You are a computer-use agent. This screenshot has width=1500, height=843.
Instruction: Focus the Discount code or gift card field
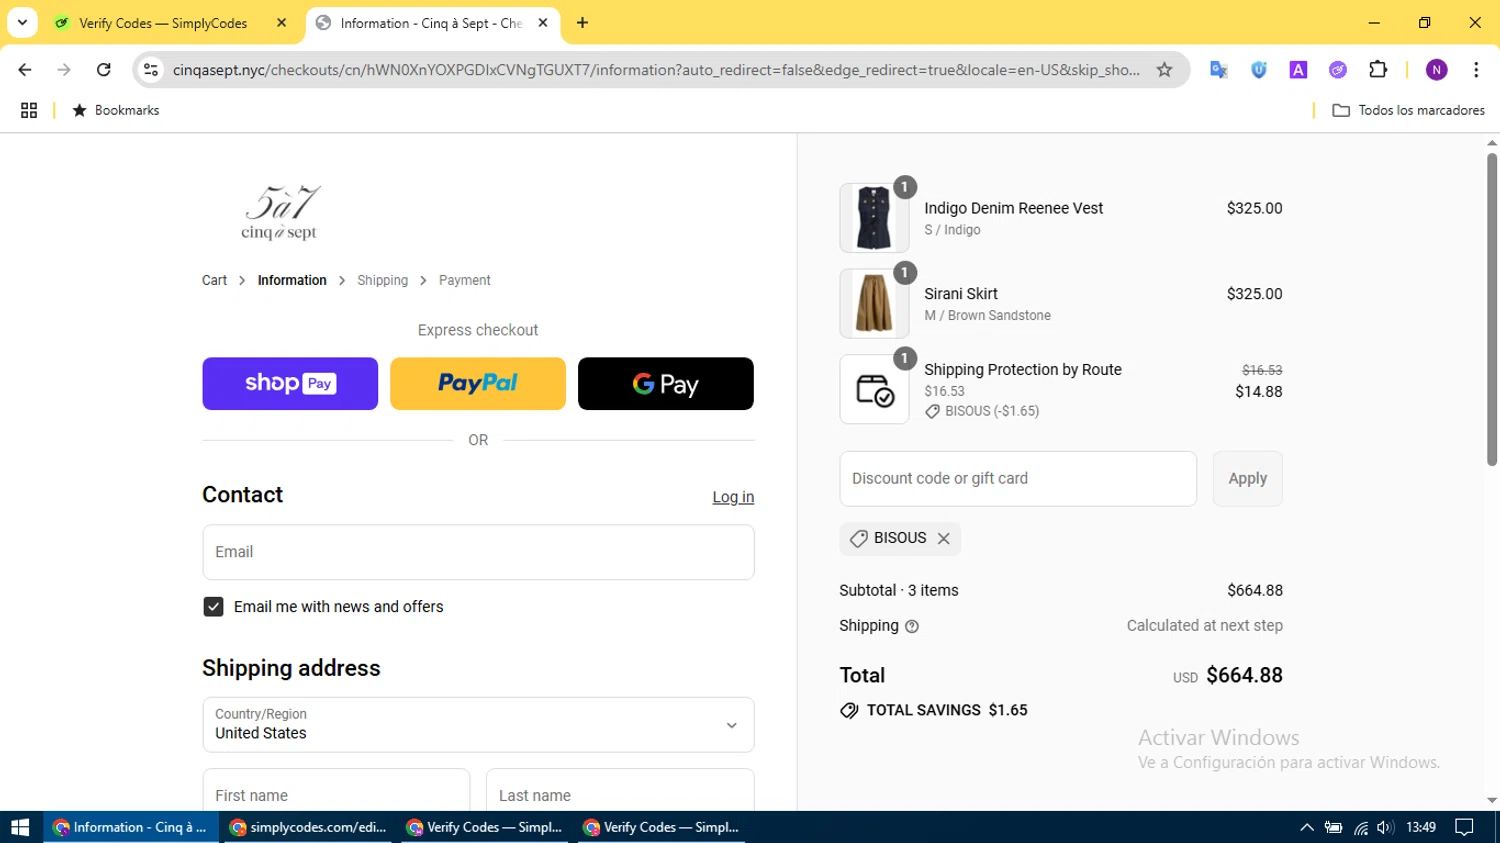pos(1018,479)
